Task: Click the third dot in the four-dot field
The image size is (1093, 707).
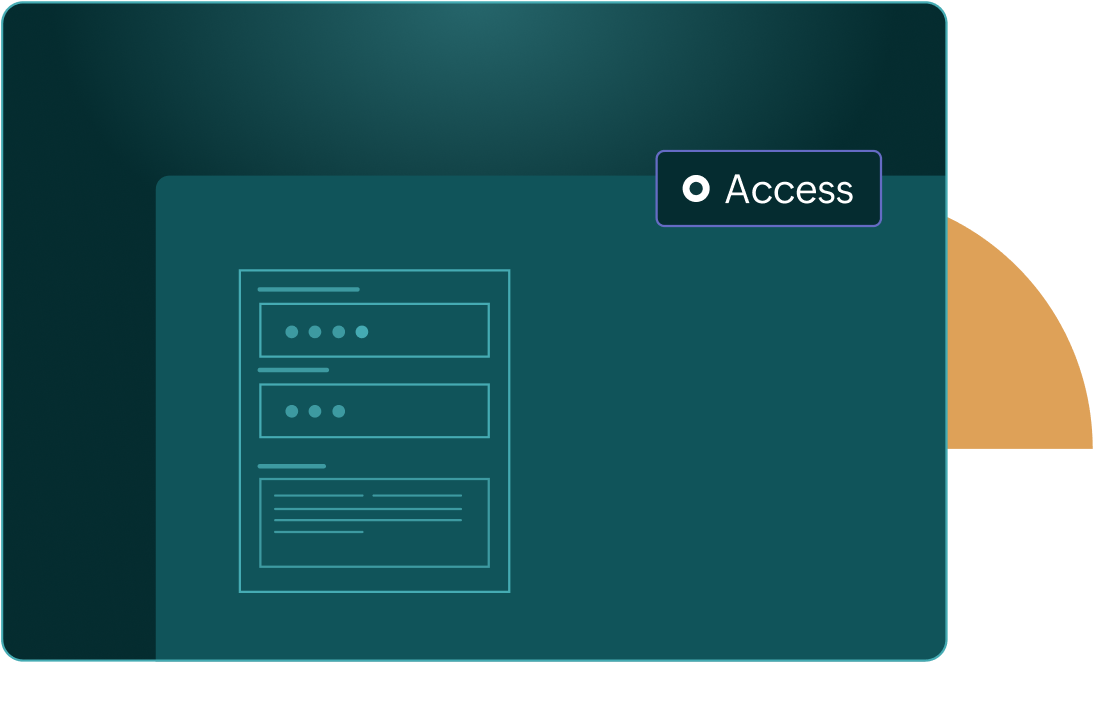Action: [x=339, y=332]
